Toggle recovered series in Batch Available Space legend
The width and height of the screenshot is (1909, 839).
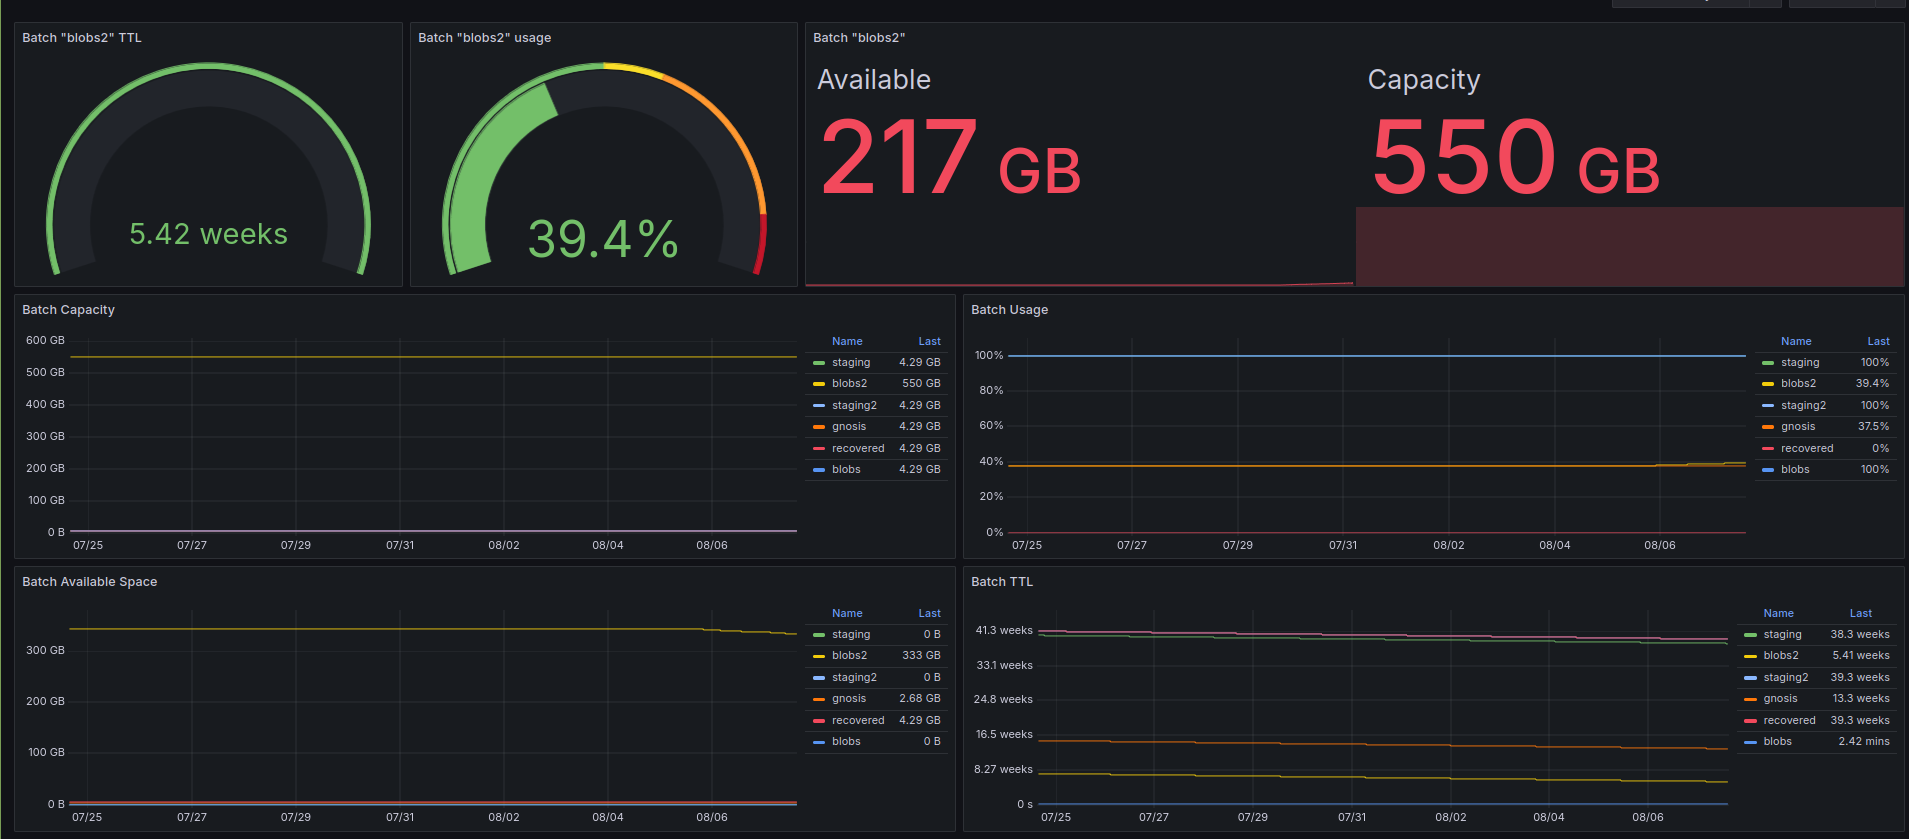tap(858, 721)
